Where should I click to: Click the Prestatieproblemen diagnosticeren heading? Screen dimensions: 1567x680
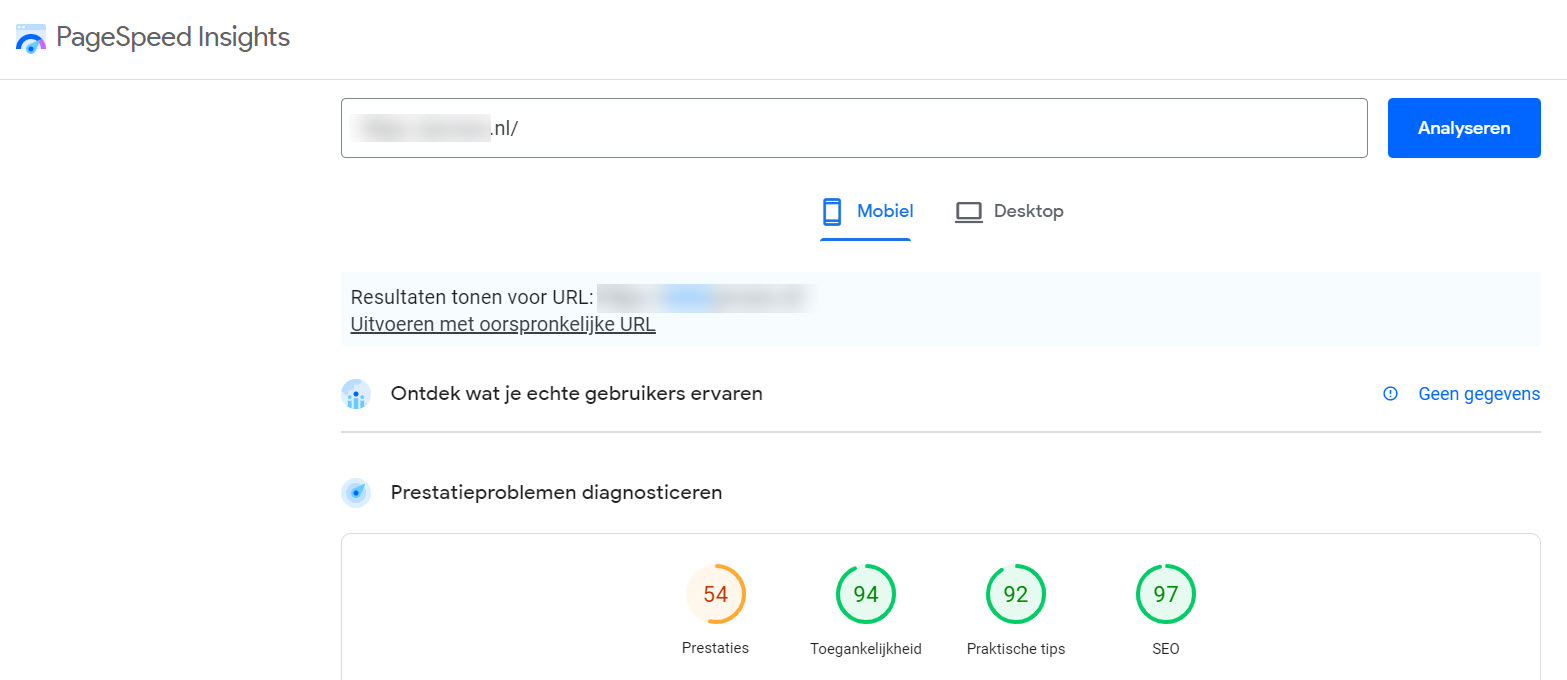pos(556,493)
